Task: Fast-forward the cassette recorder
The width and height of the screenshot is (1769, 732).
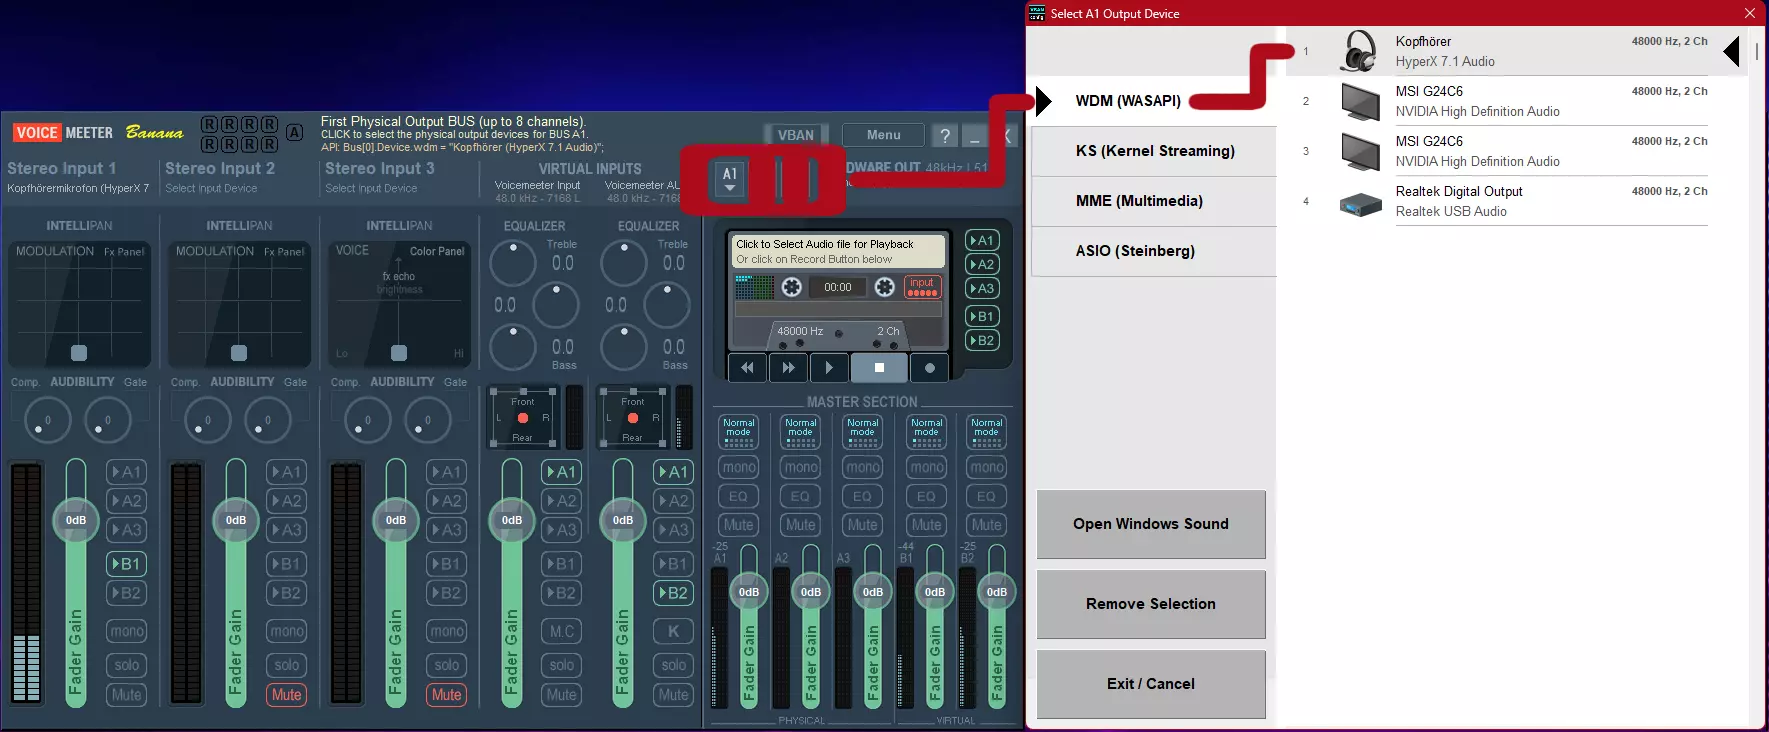Action: (x=788, y=368)
